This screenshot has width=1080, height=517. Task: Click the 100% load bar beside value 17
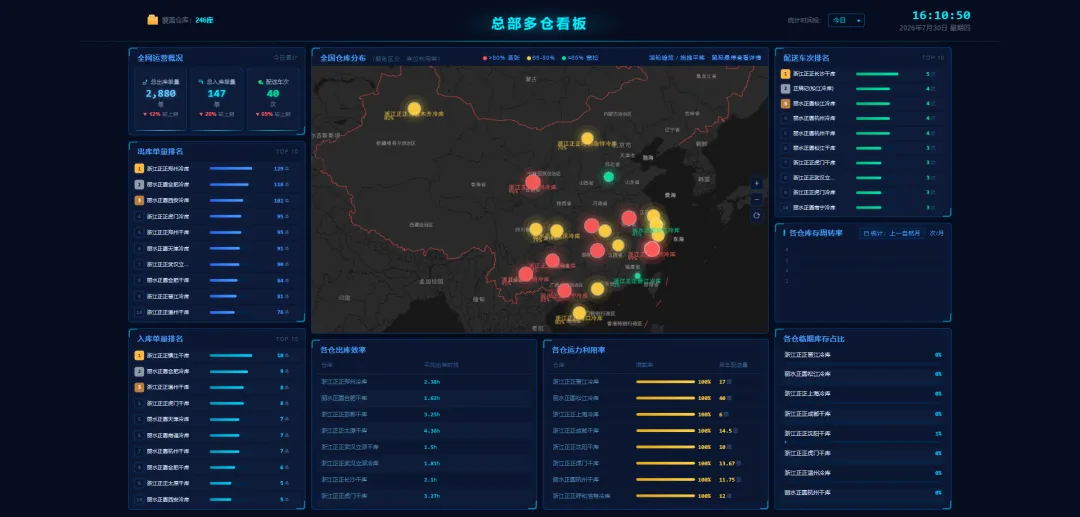665,381
